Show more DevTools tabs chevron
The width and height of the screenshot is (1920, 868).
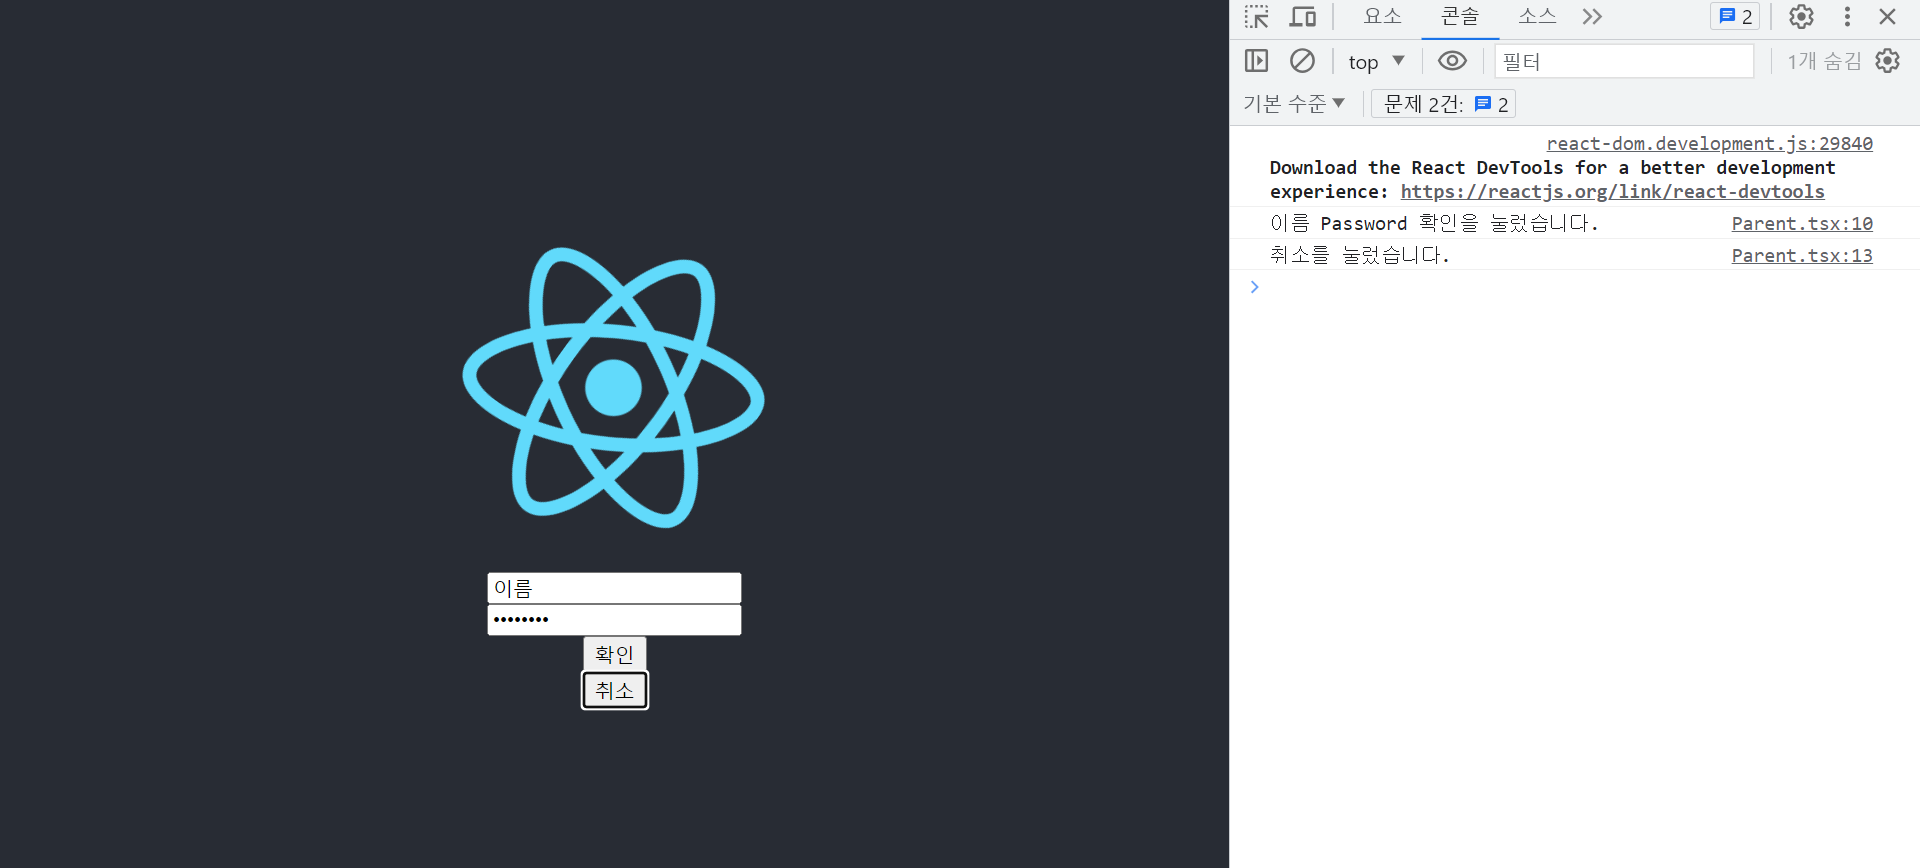click(x=1592, y=17)
